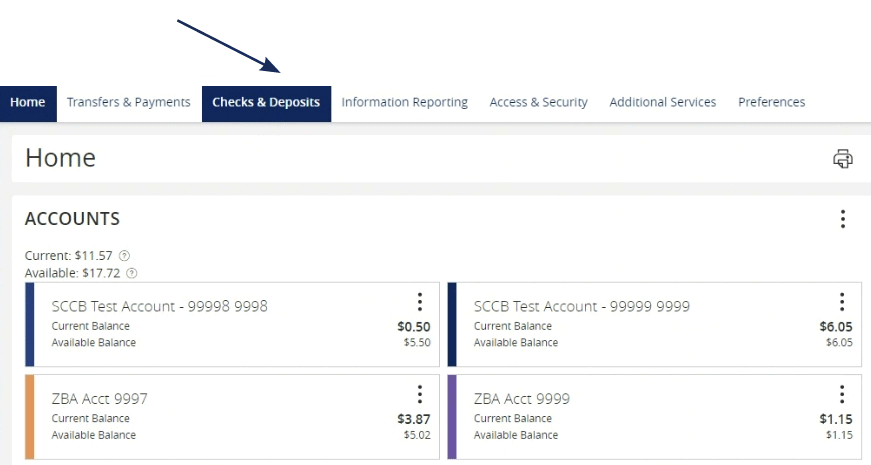
Task: Open Transfers & Payments menu
Action: [129, 102]
